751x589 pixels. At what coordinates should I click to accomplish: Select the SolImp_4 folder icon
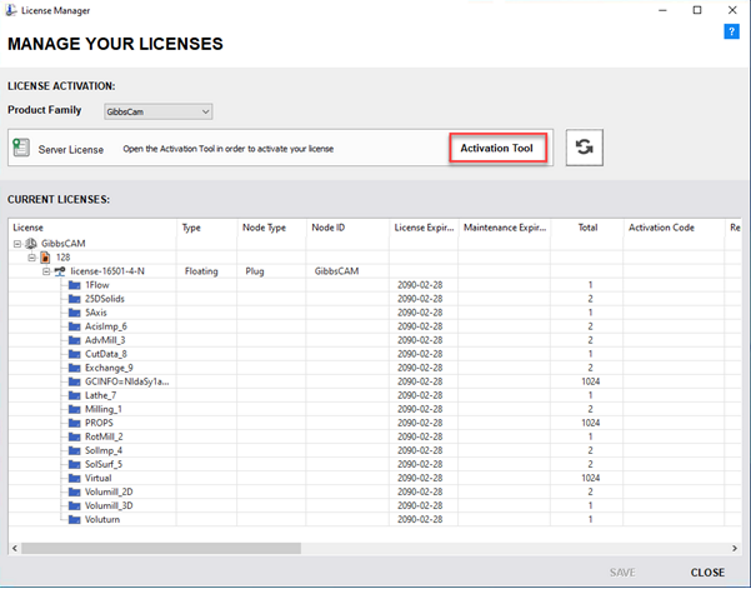tap(74, 451)
